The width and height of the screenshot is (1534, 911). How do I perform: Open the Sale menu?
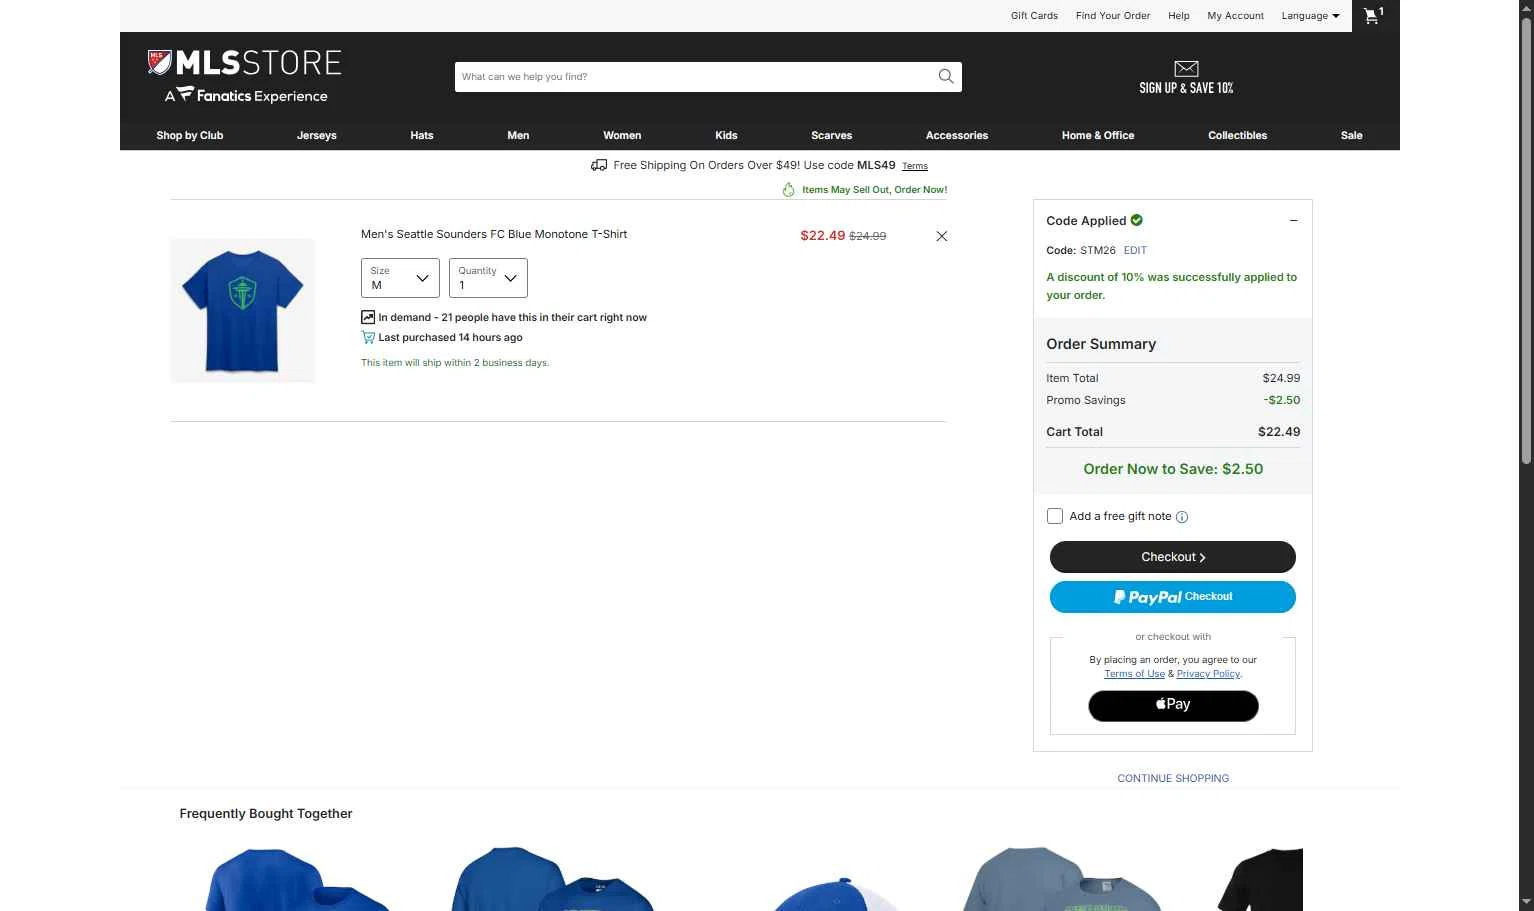pyautogui.click(x=1352, y=135)
